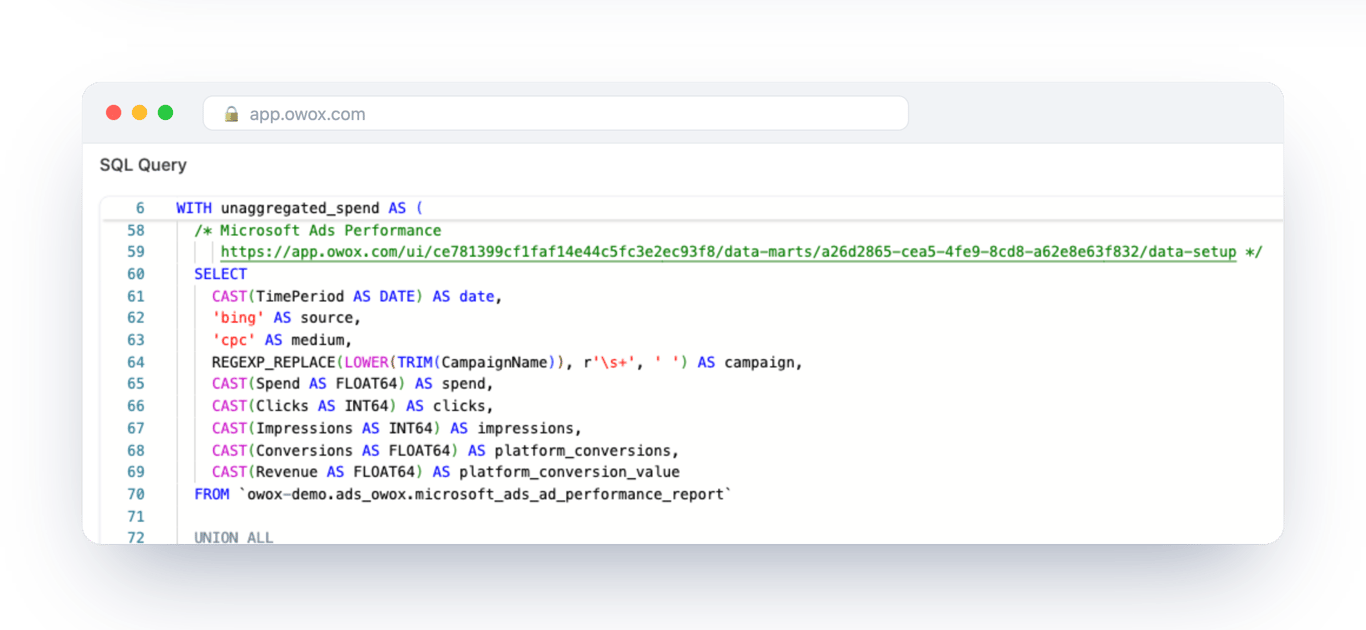Viewport: 1366px width, 630px height.
Task: Click the lock icon in address bar
Action: pos(232,114)
